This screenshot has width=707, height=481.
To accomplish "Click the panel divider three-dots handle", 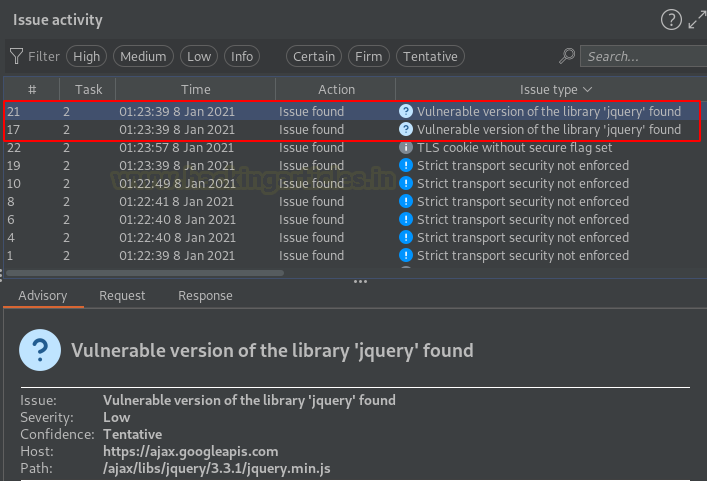I will click(360, 281).
